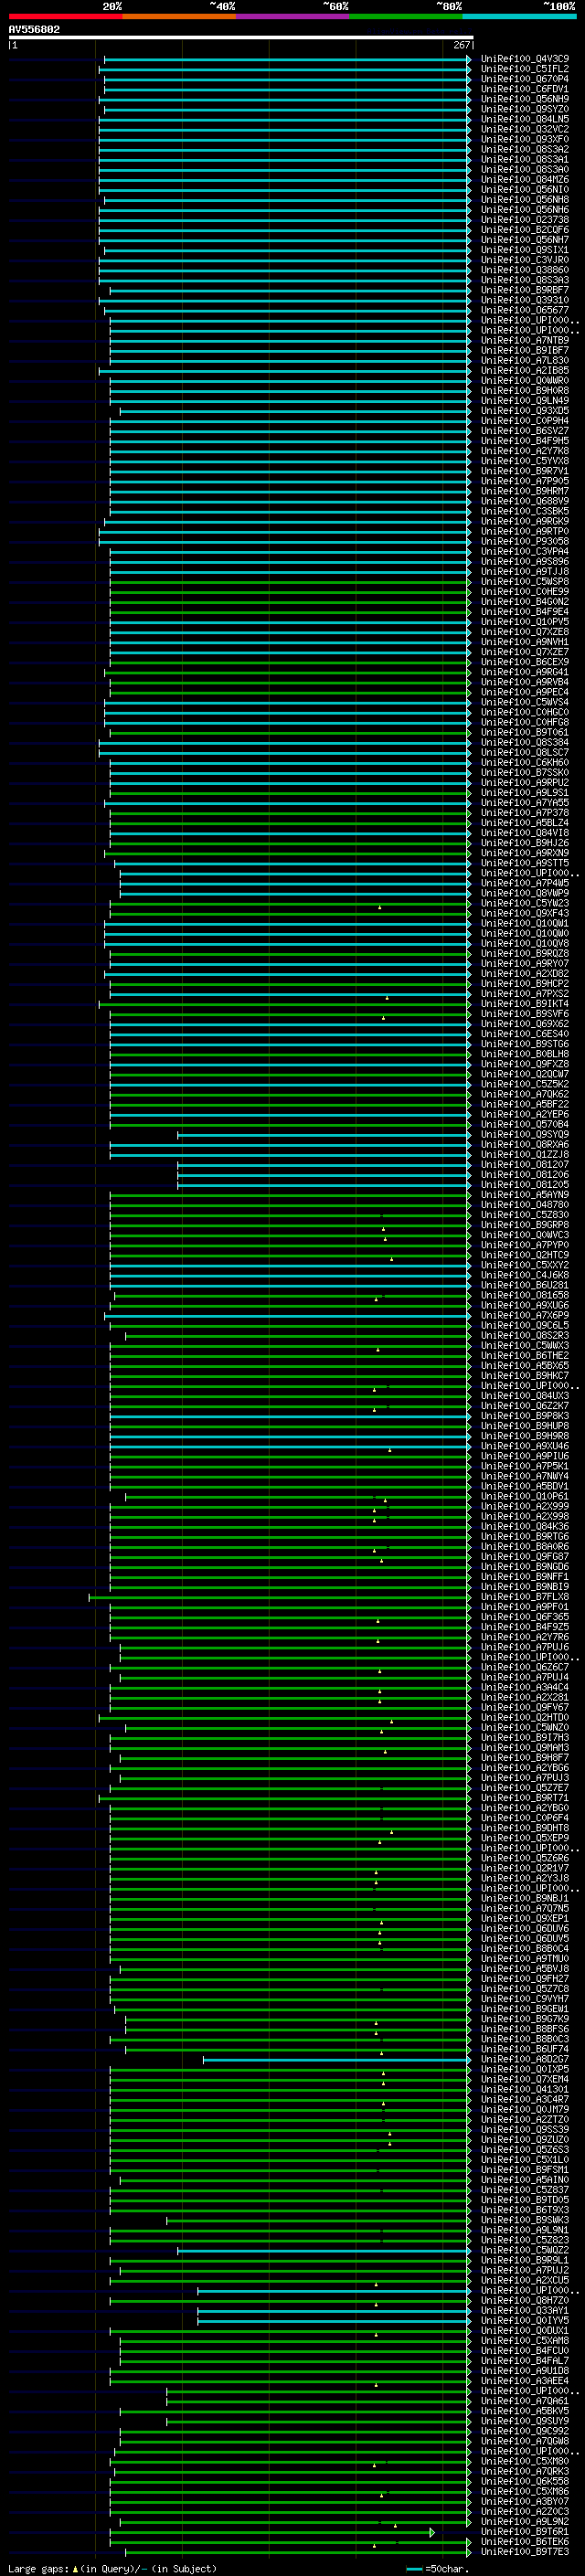Viewport: 585px width, 2576px height.
Task: Select hit label UniRef100_Q84MZ6
Action: (524, 180)
